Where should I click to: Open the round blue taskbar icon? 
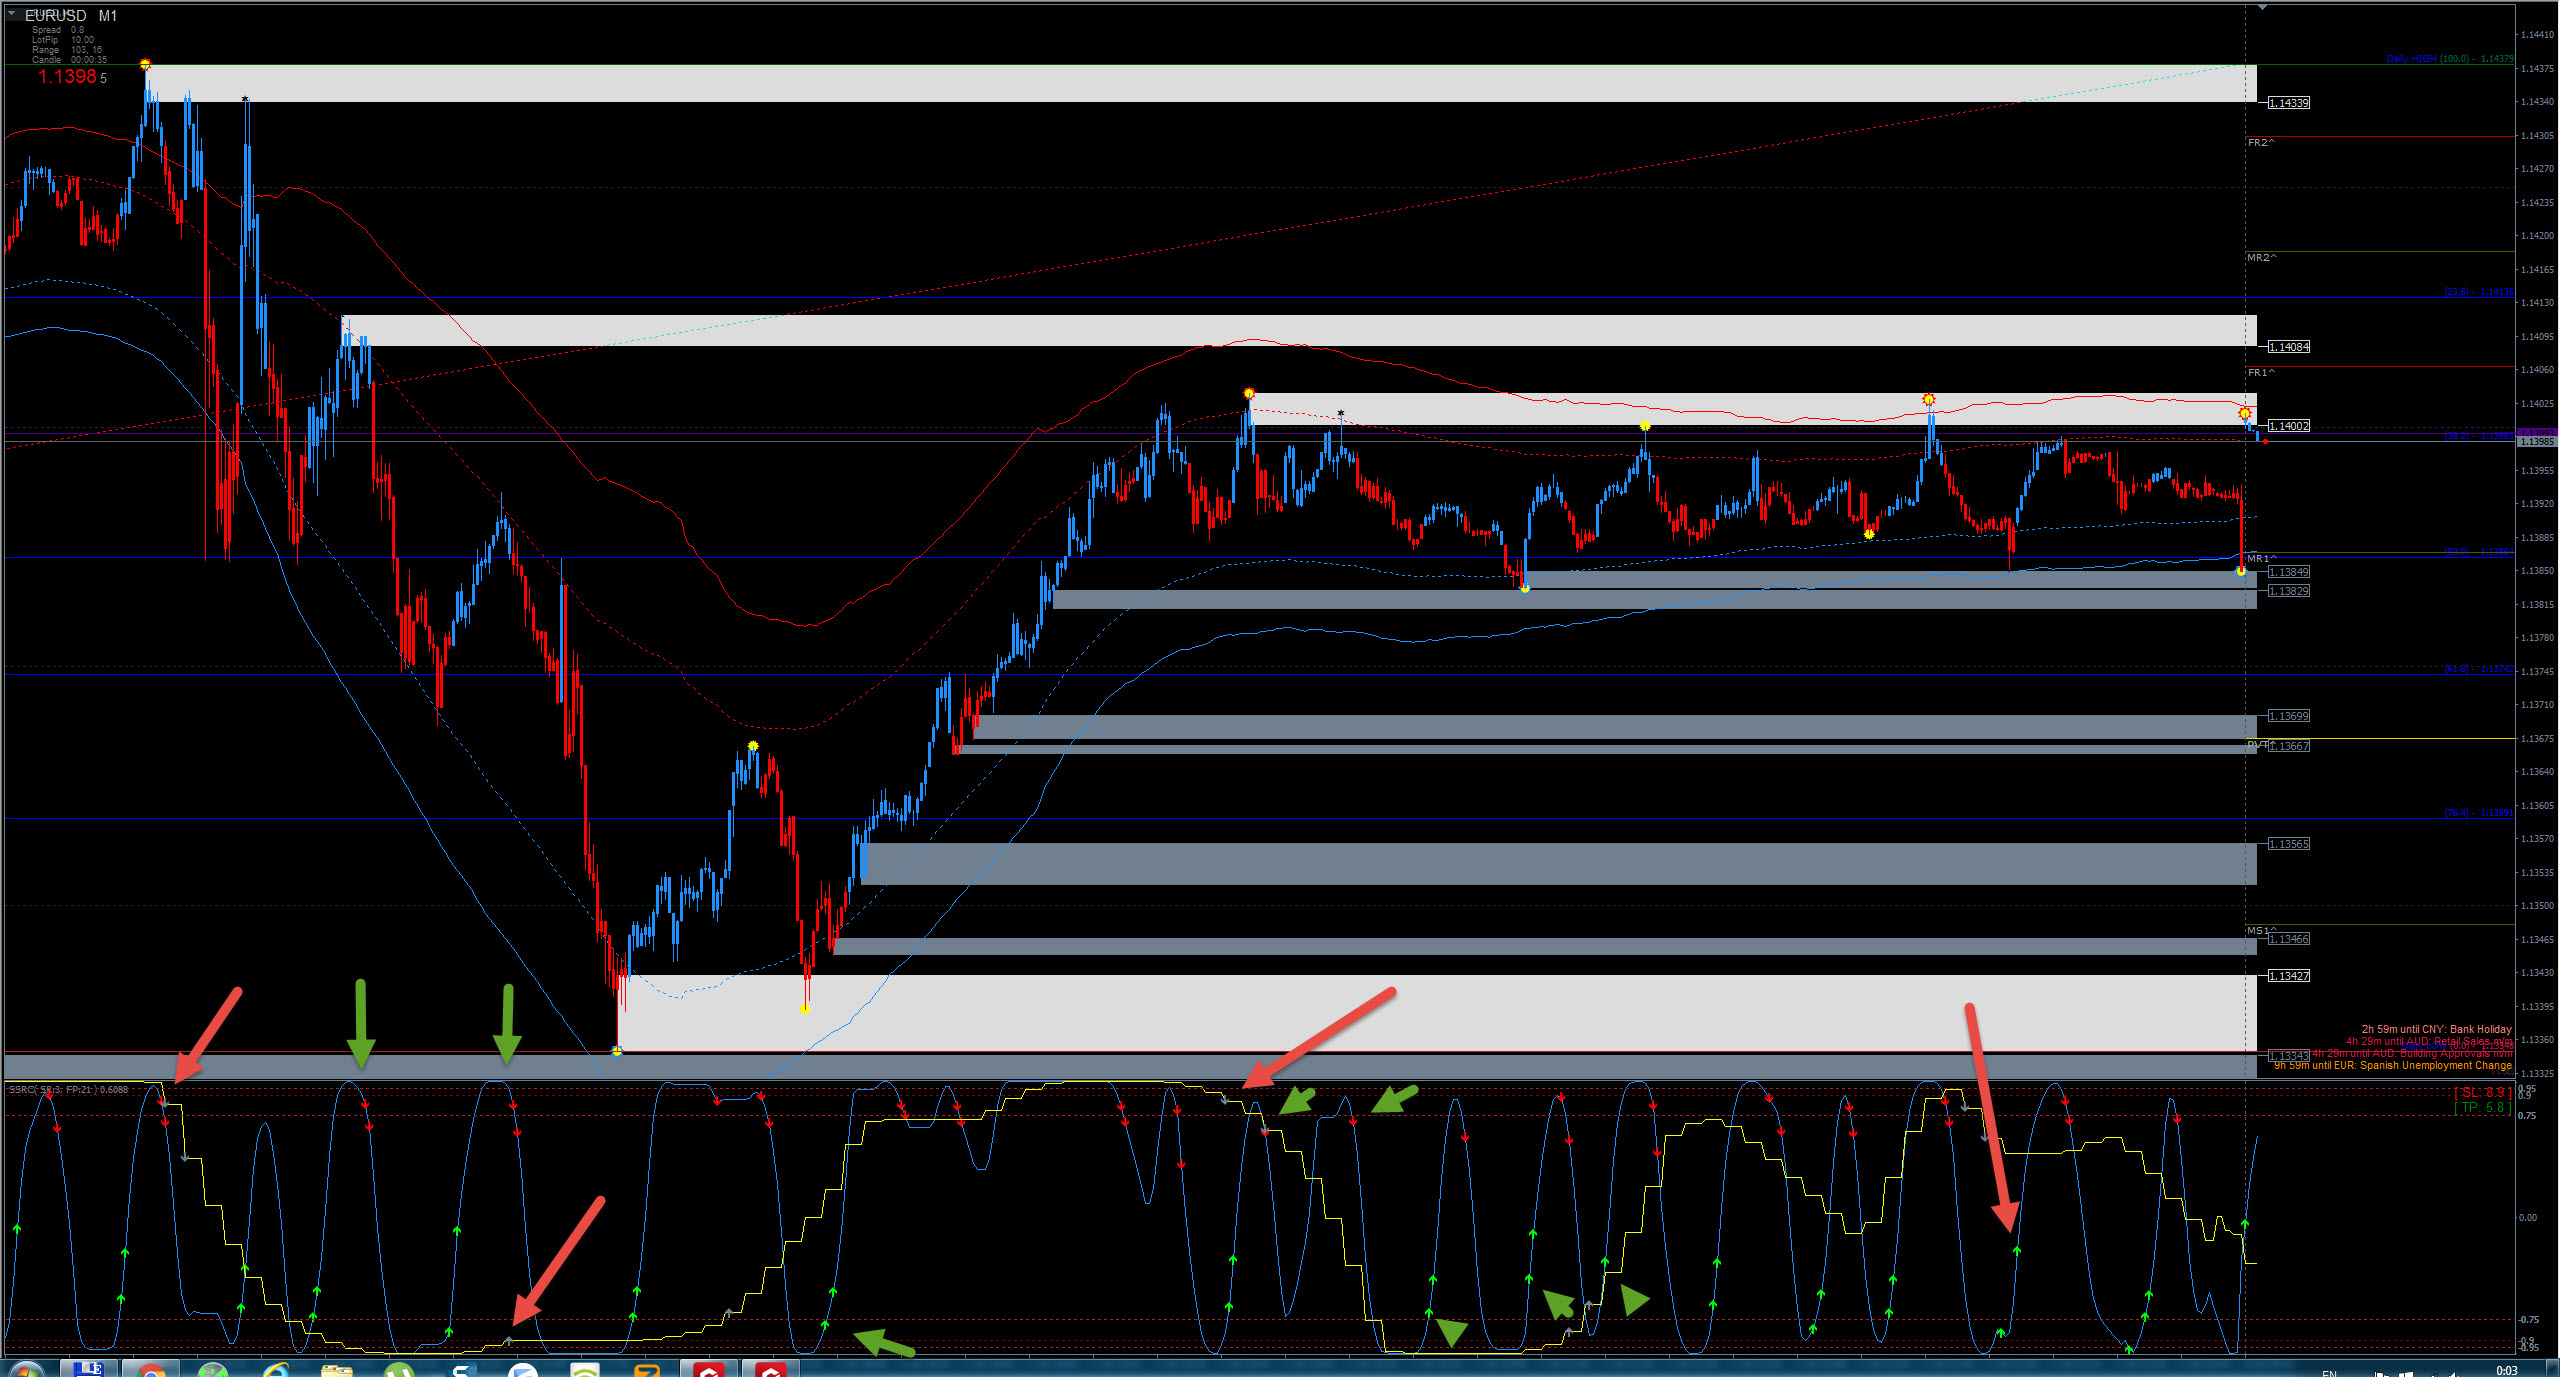[523, 1369]
